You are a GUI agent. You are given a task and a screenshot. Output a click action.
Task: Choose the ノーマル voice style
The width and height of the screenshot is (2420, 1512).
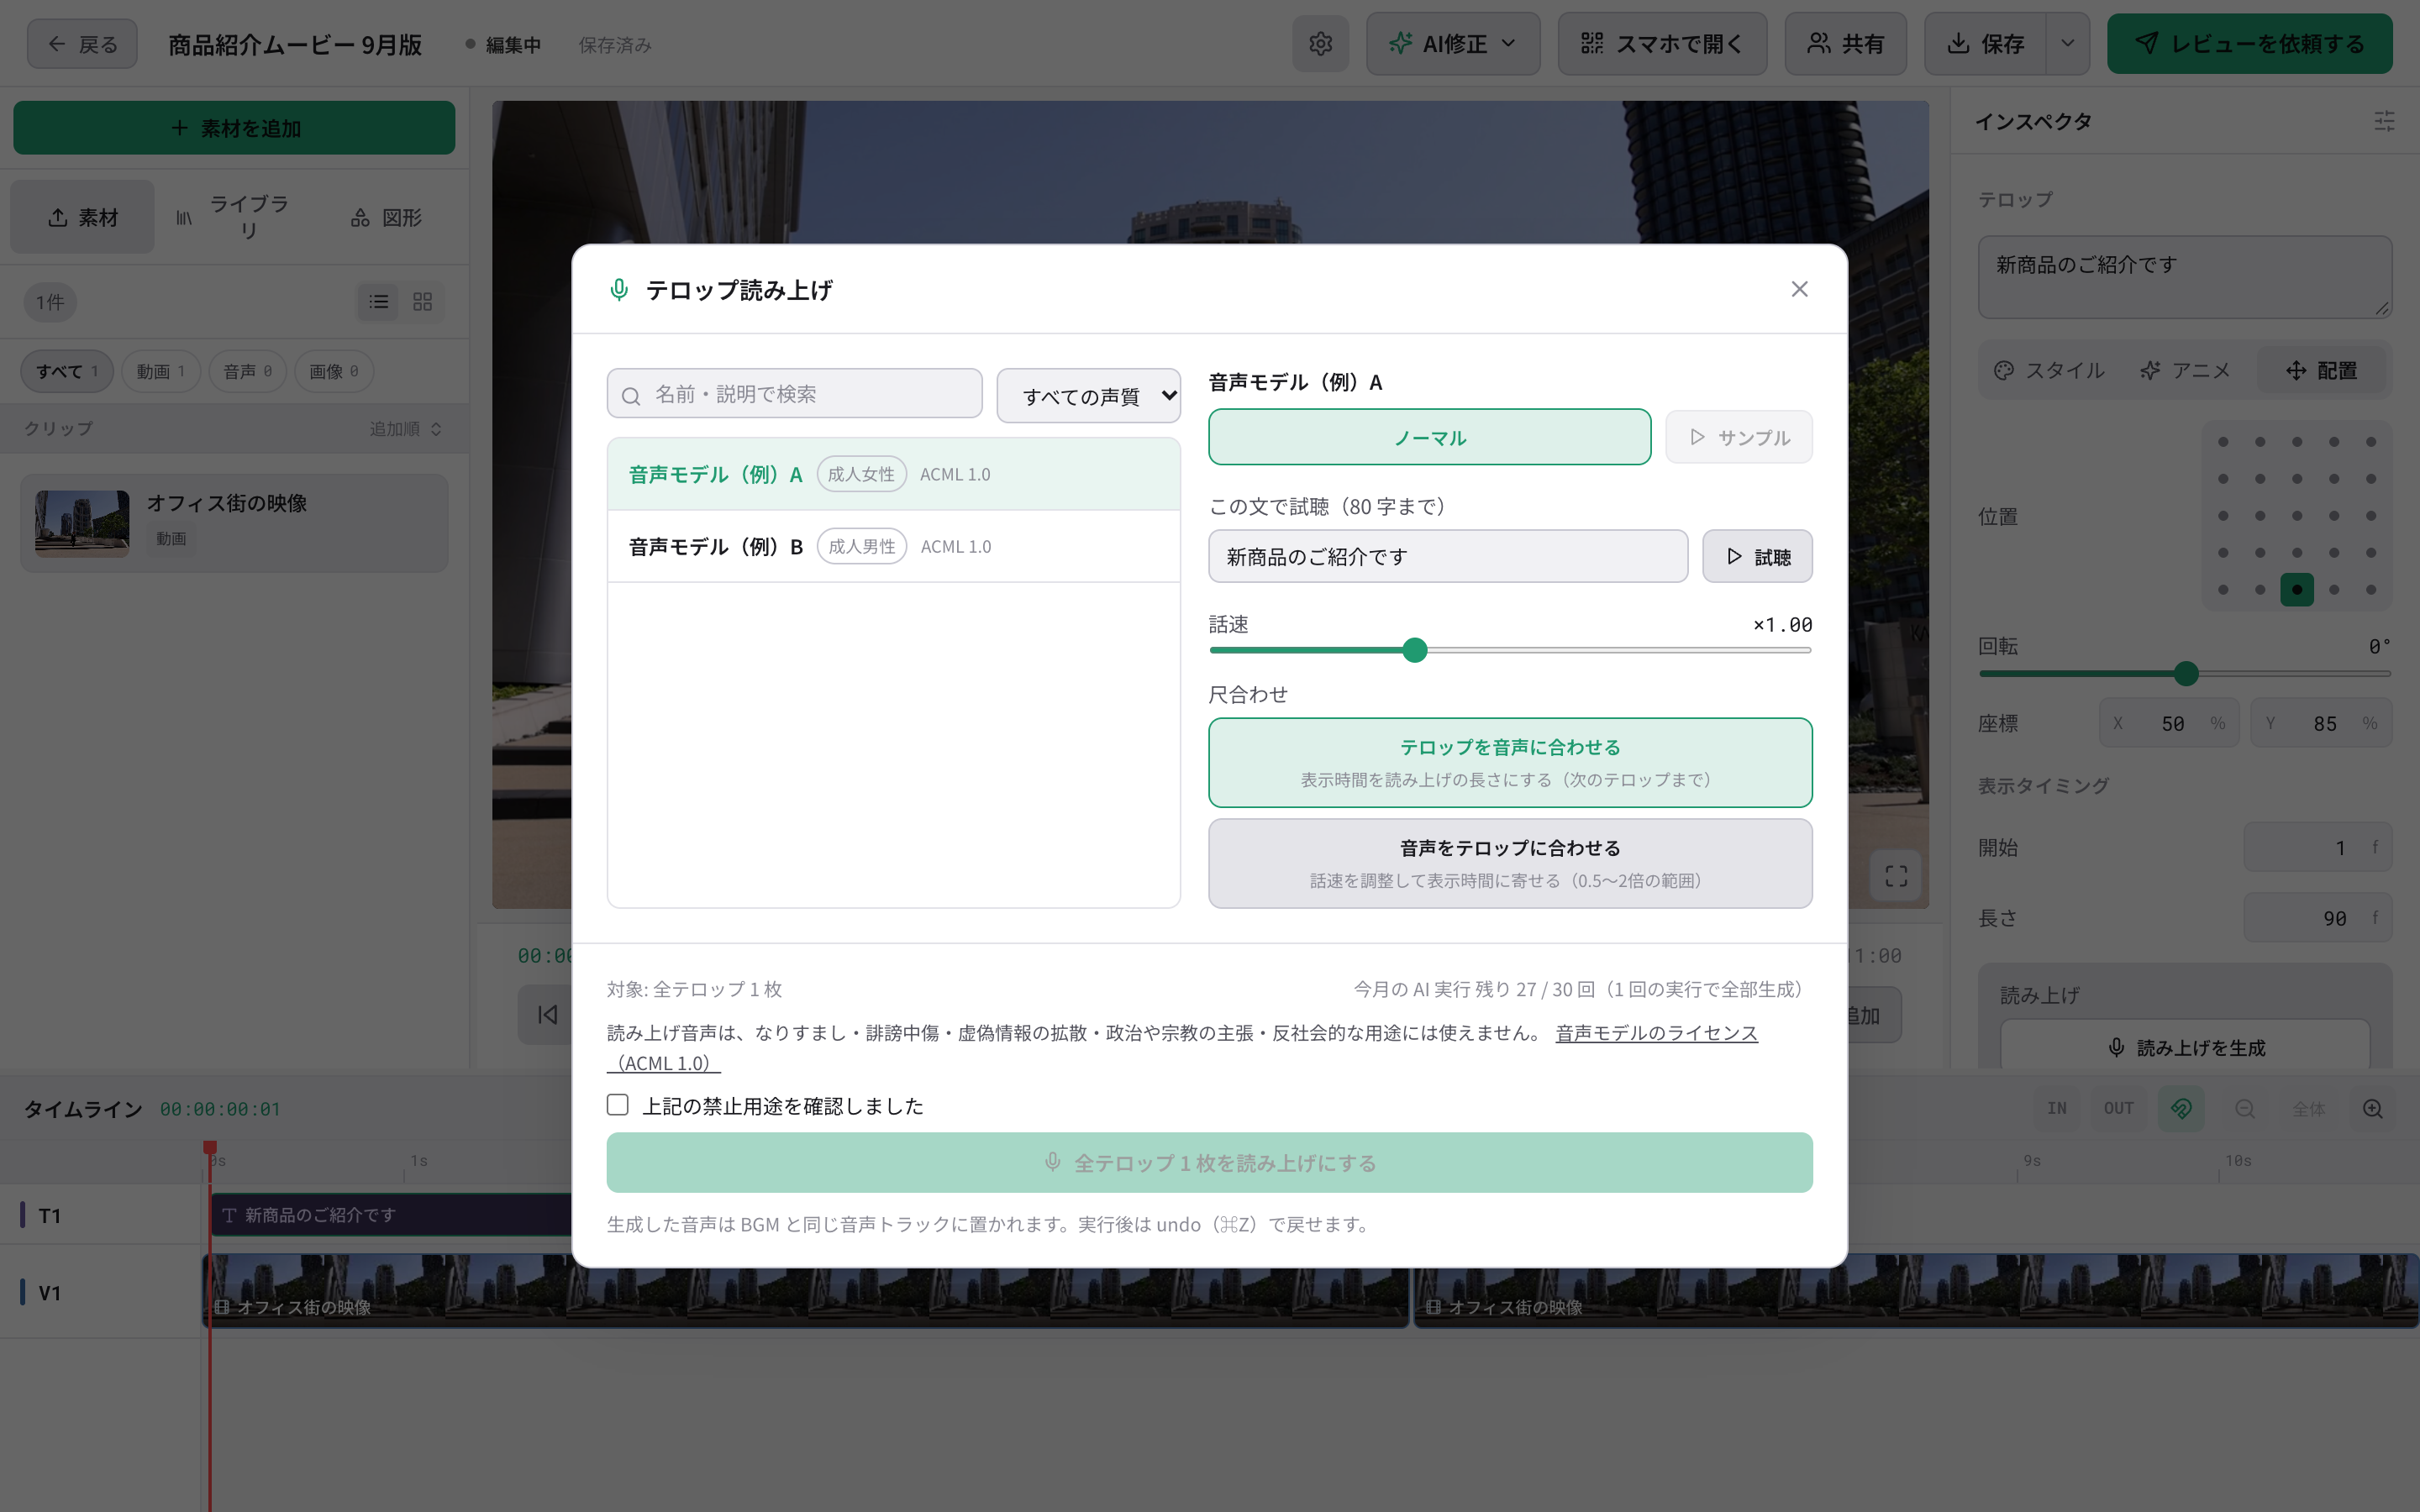[1429, 437]
